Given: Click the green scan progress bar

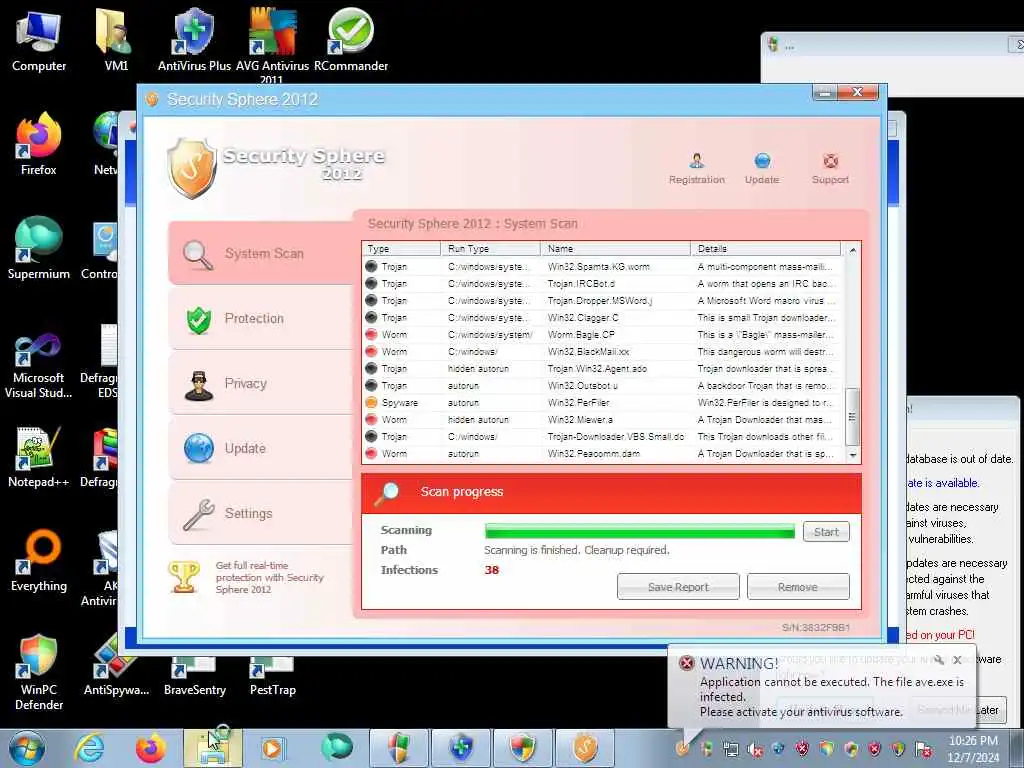Looking at the screenshot, I should tap(639, 531).
